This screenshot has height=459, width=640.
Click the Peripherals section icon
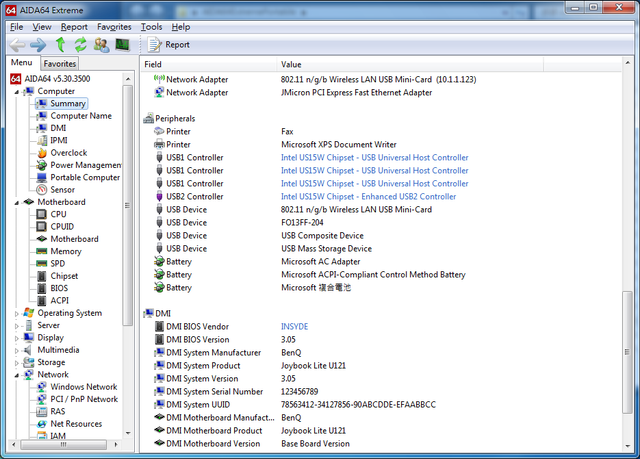149,118
